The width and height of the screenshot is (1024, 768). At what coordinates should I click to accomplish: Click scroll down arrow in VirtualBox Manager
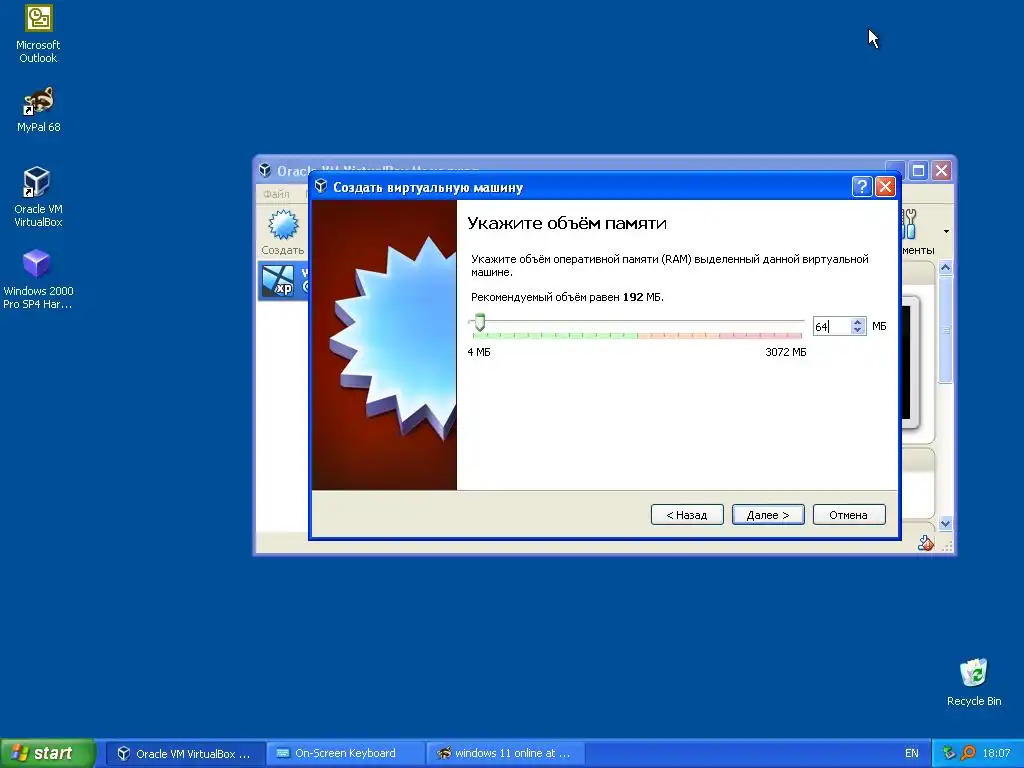(945, 523)
